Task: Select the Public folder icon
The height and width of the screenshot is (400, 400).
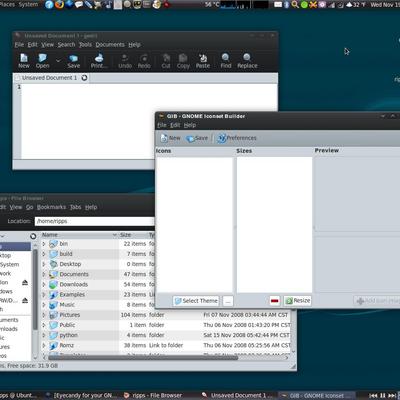Action: [54, 325]
